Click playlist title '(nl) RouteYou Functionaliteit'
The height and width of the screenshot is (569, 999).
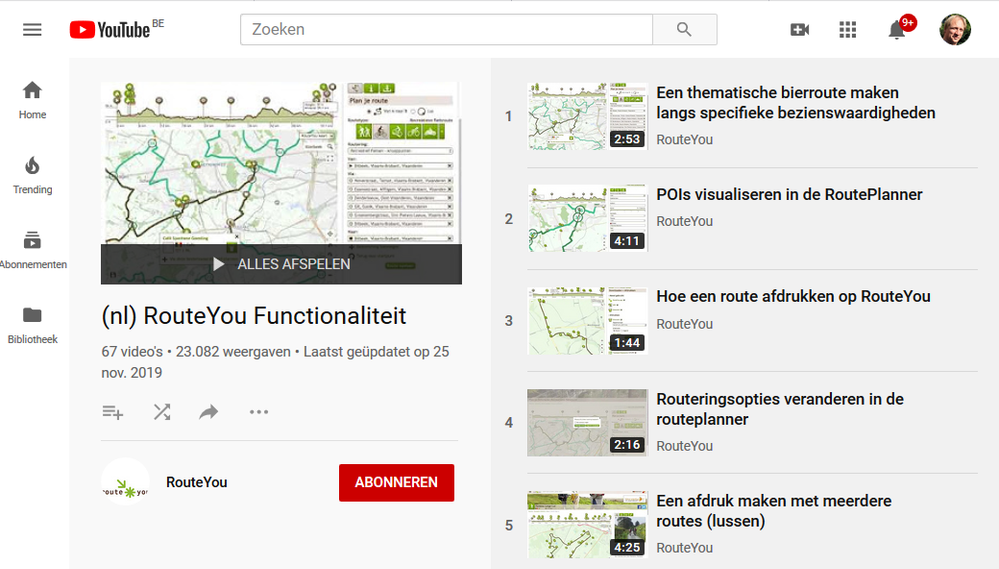254,316
